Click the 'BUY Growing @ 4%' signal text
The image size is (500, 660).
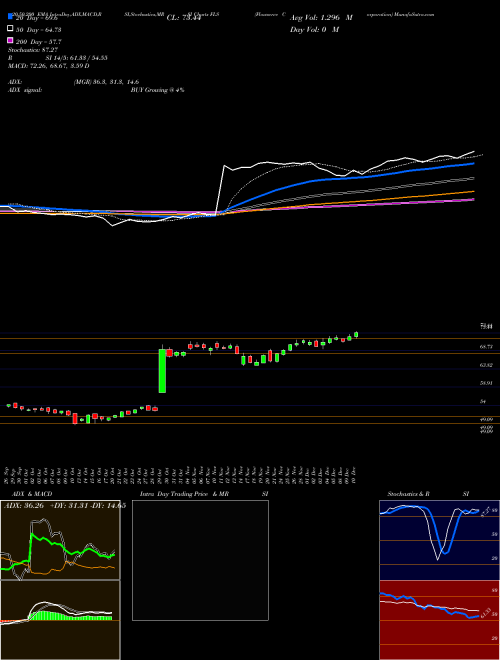click(x=157, y=90)
